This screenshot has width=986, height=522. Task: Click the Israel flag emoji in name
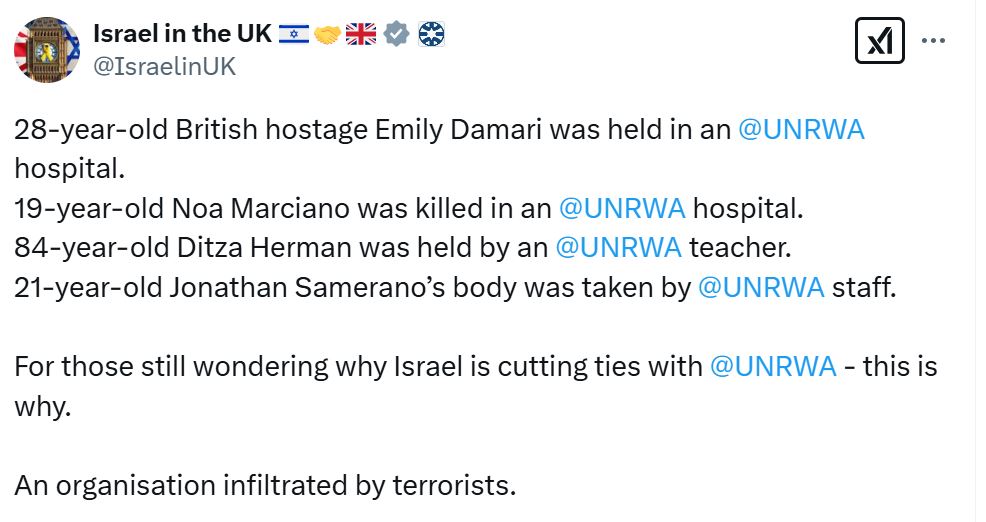[x=294, y=34]
